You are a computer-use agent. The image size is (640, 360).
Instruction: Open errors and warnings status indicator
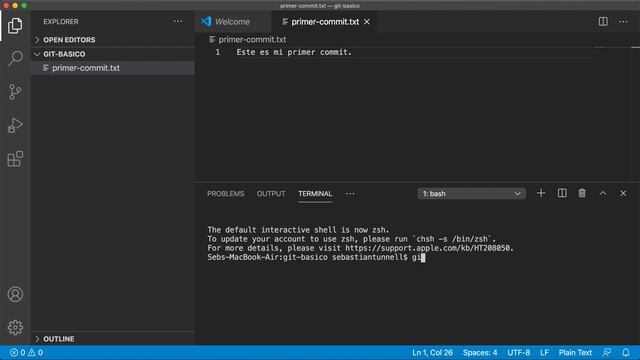click(26, 353)
